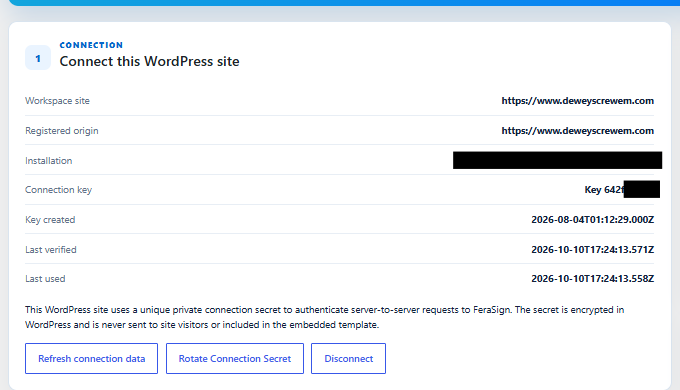Click the Registered origin label
The image size is (680, 390).
pyautogui.click(x=62, y=131)
